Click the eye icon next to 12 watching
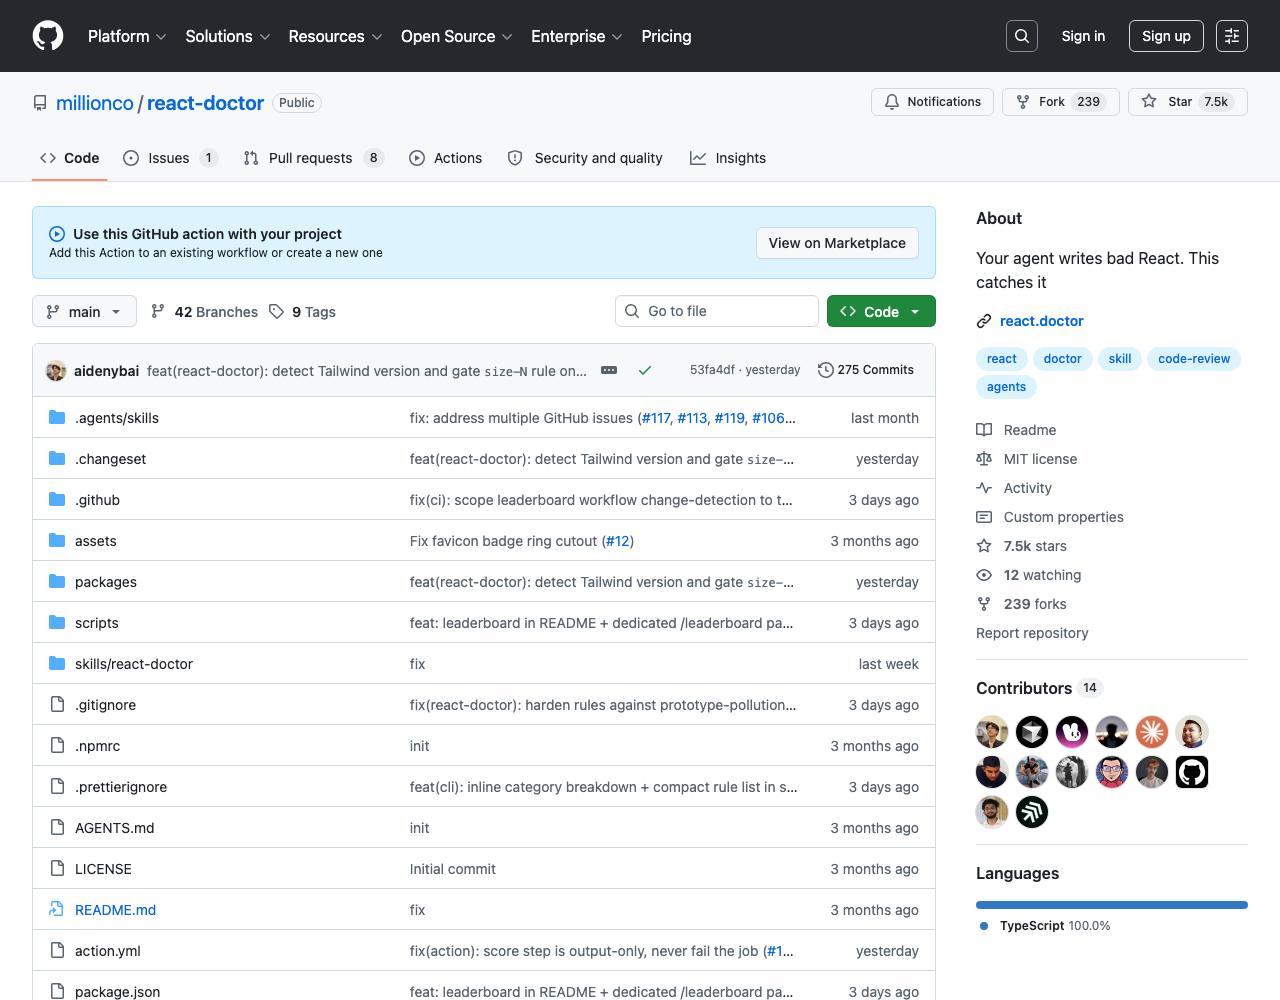The image size is (1280, 1000). click(x=984, y=575)
